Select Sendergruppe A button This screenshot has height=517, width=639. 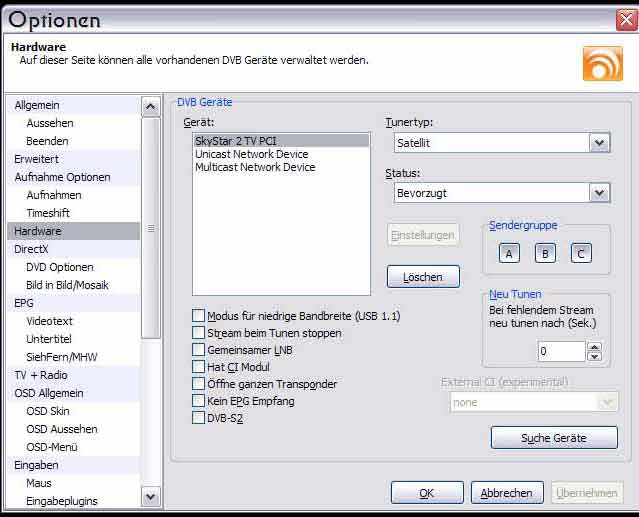pyautogui.click(x=508, y=253)
